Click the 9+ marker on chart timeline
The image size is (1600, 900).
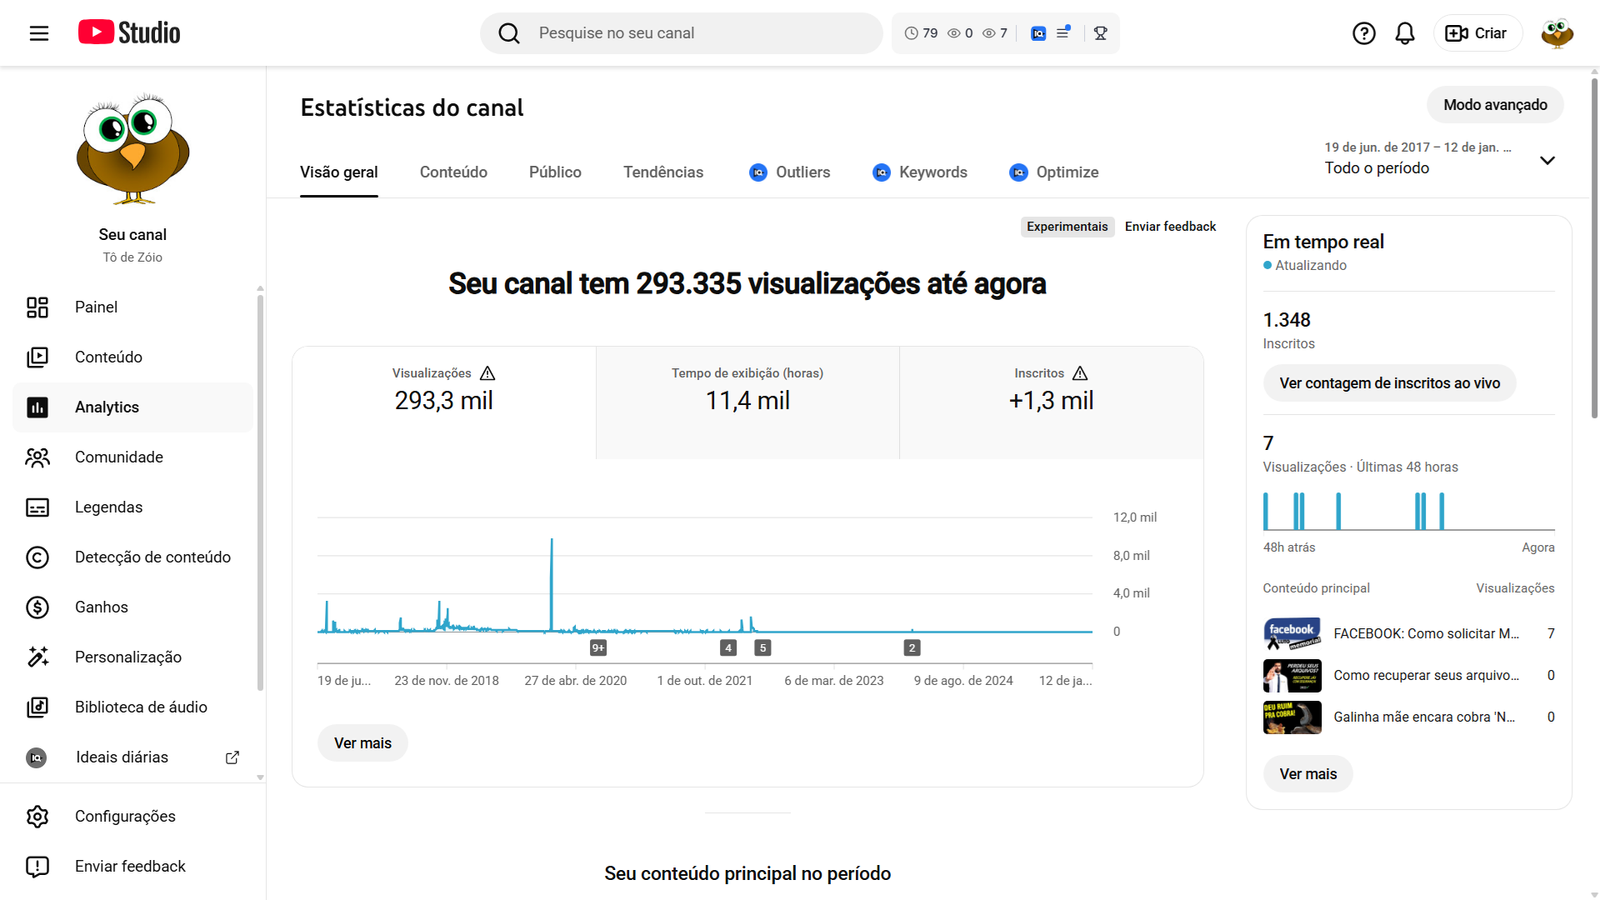[598, 648]
